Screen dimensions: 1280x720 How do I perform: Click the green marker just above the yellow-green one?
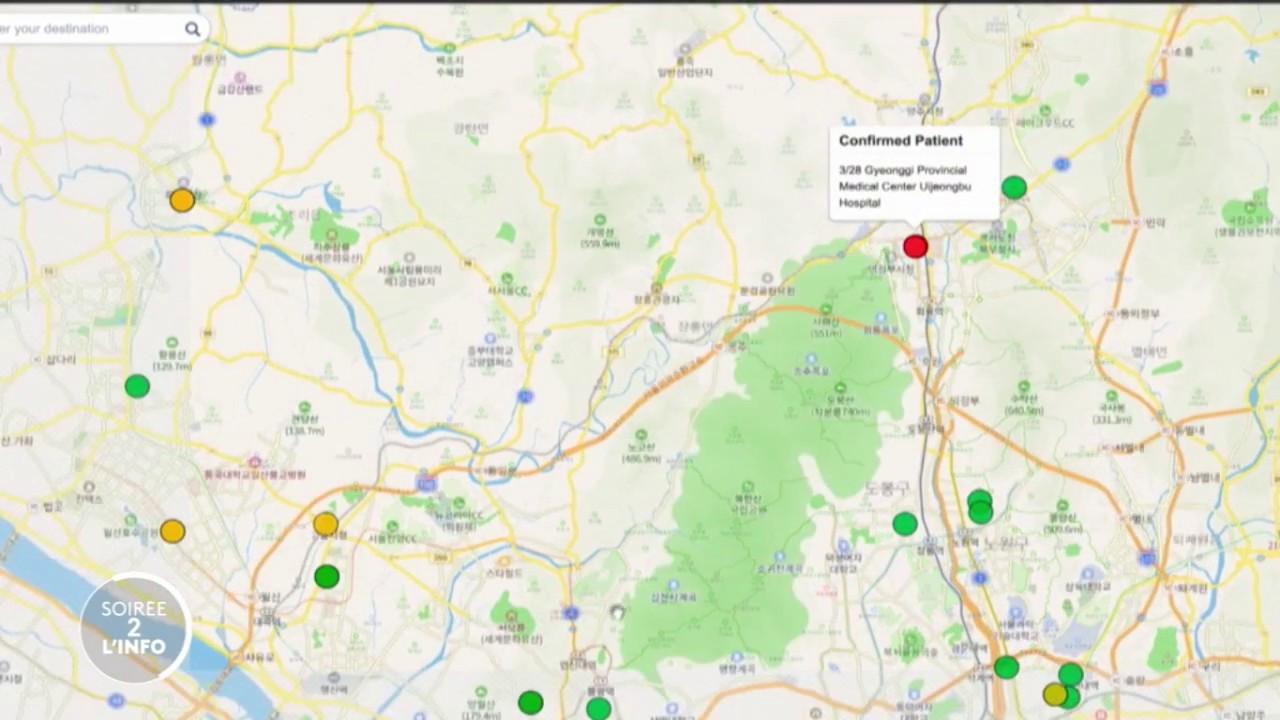pos(1071,674)
